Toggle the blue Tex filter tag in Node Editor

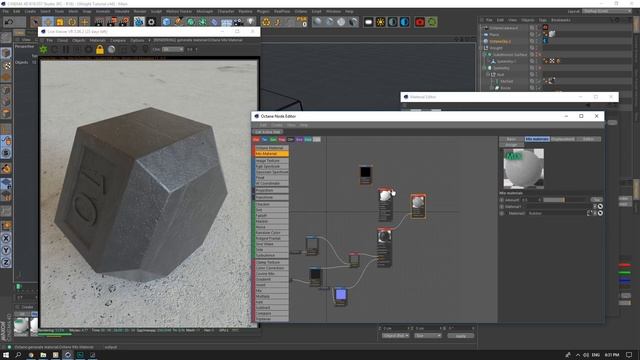pos(264,139)
